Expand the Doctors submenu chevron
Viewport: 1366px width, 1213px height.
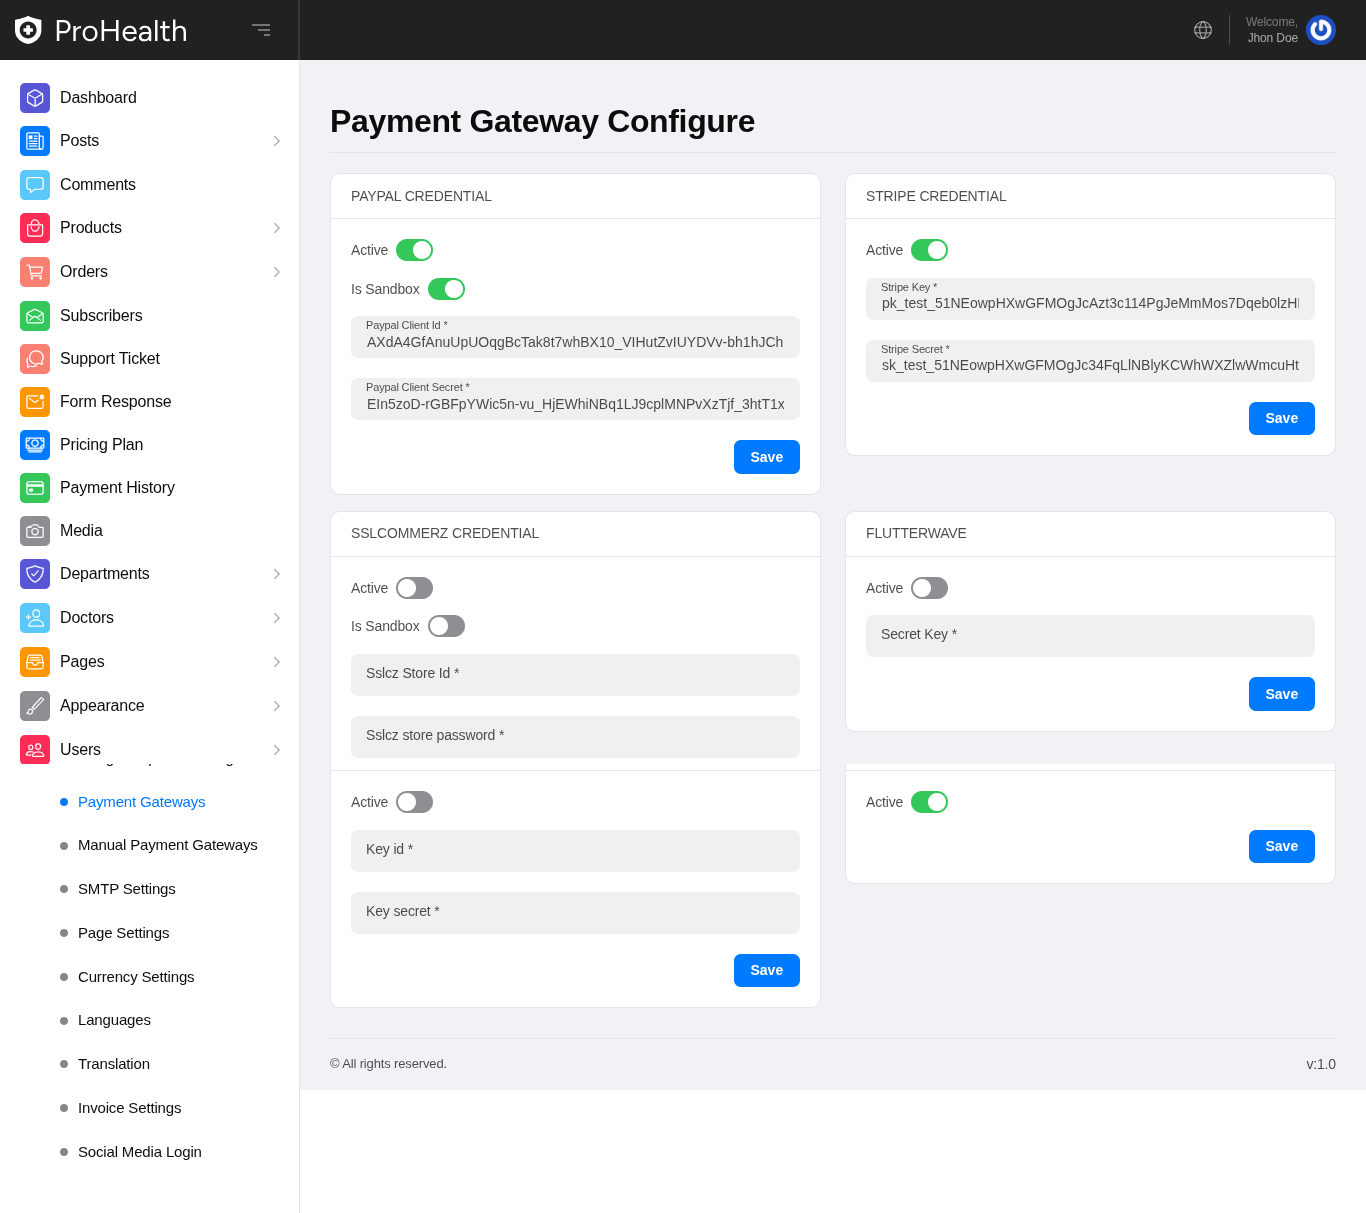277,618
